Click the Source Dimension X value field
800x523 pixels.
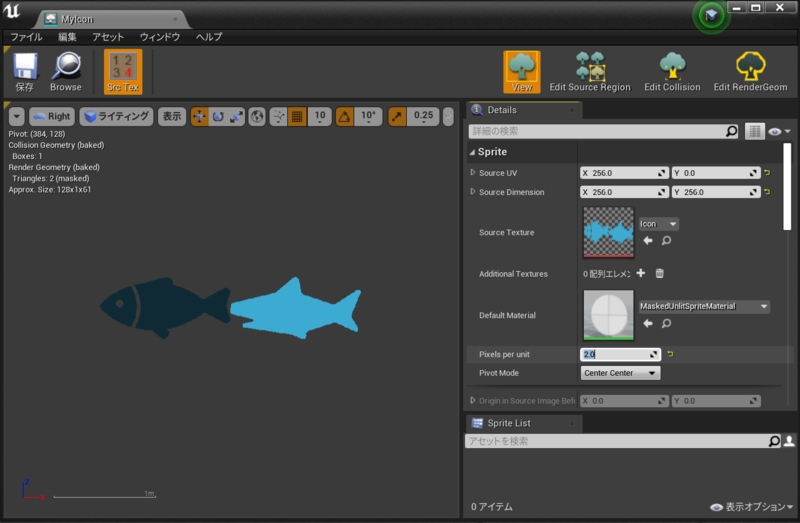(x=624, y=192)
